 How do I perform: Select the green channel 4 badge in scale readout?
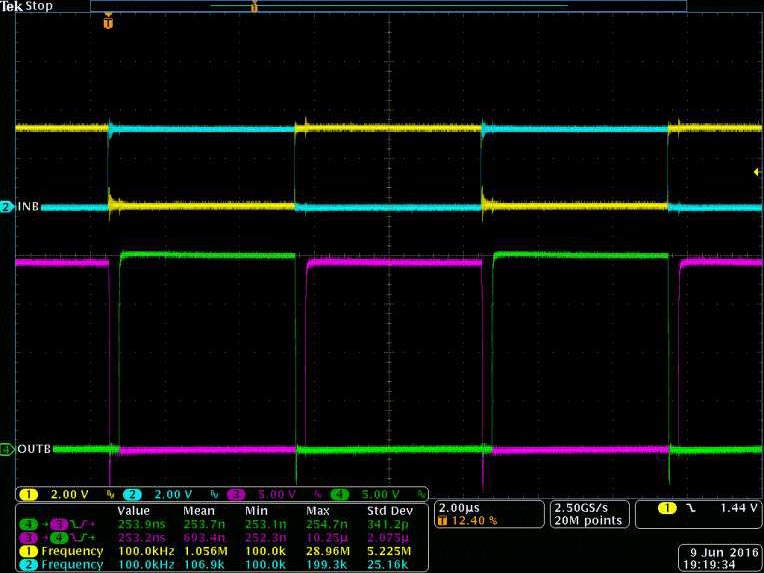click(x=340, y=495)
